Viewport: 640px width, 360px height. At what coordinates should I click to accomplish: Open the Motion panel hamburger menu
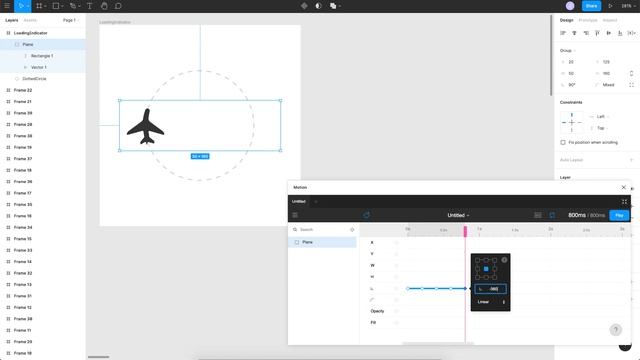click(x=295, y=215)
